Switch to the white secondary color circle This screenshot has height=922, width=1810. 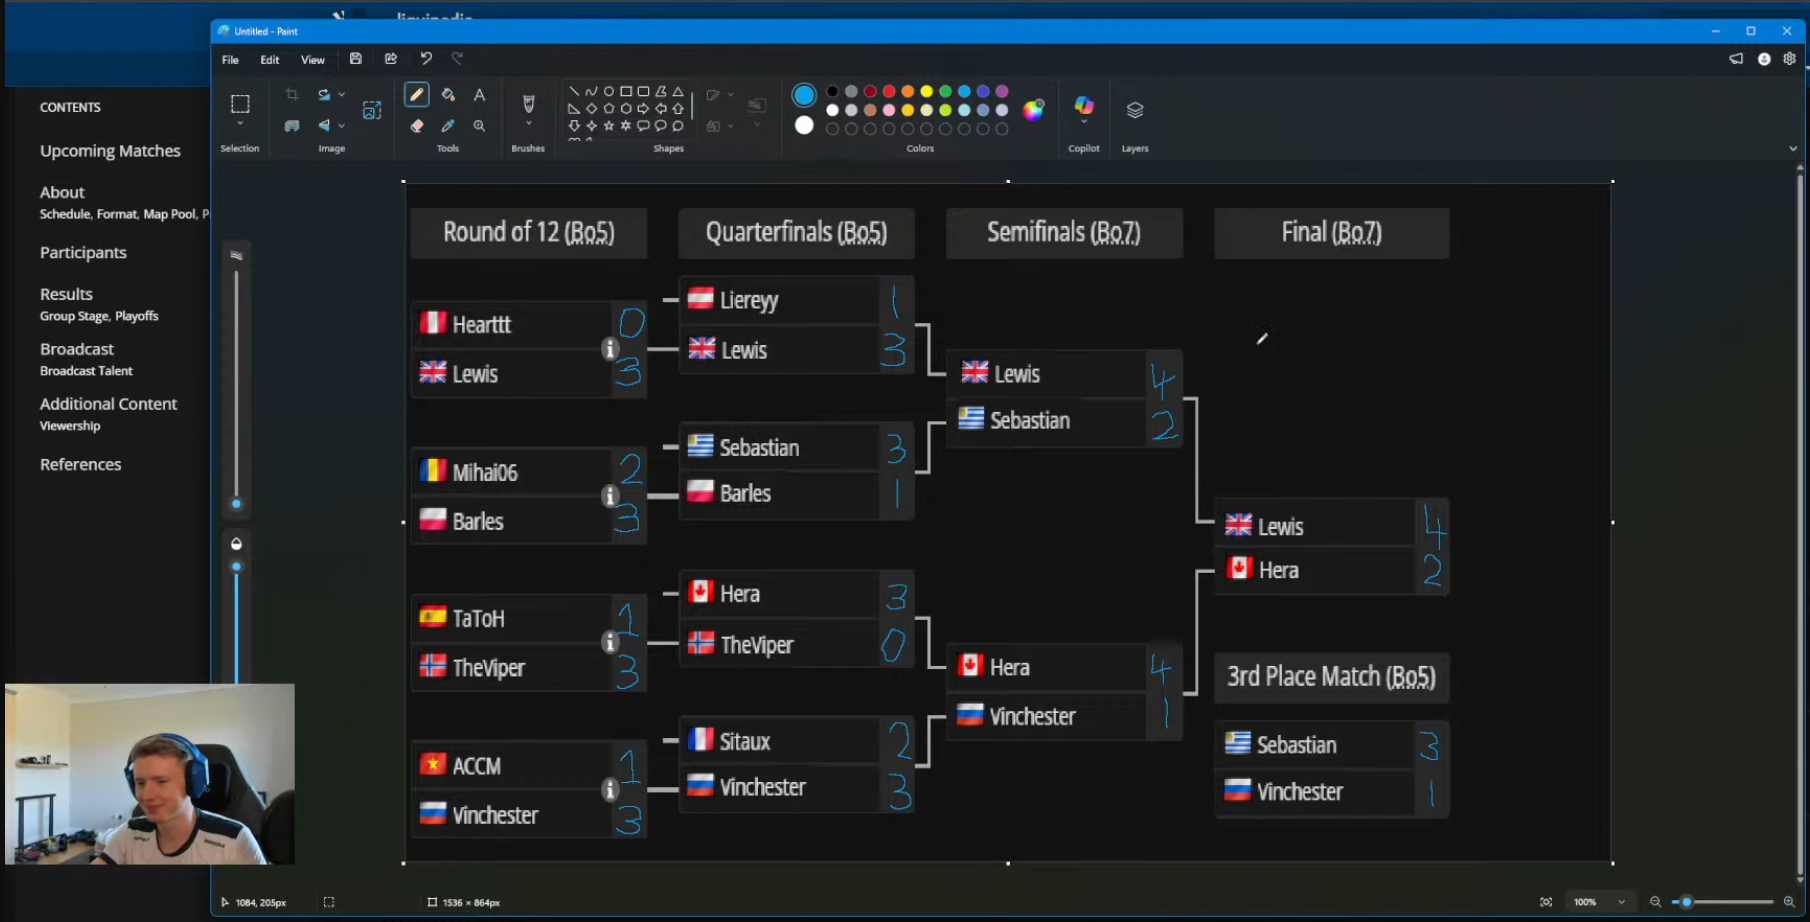[x=804, y=126]
